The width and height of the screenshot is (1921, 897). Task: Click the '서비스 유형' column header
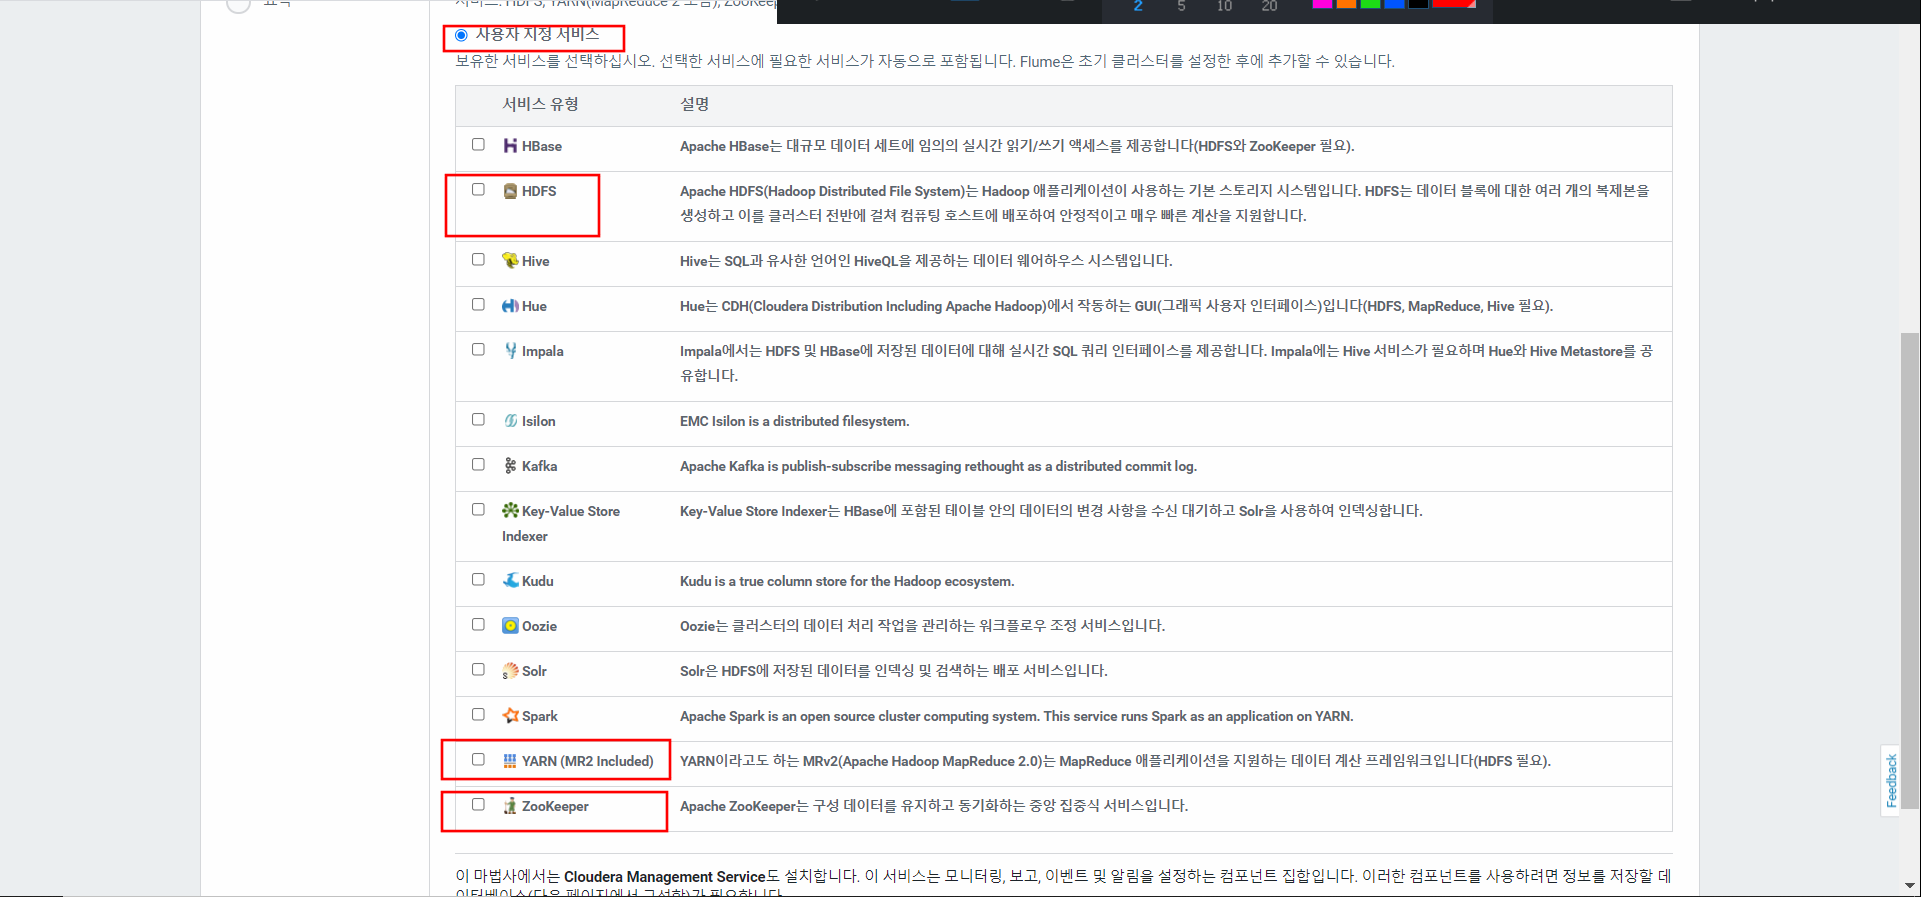pos(540,104)
